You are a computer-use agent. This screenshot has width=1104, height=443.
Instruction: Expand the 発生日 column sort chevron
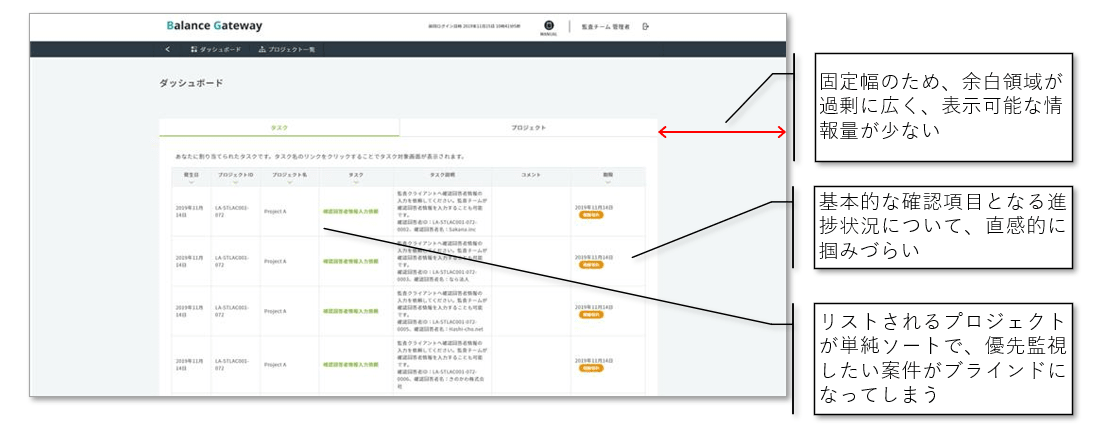click(x=191, y=181)
